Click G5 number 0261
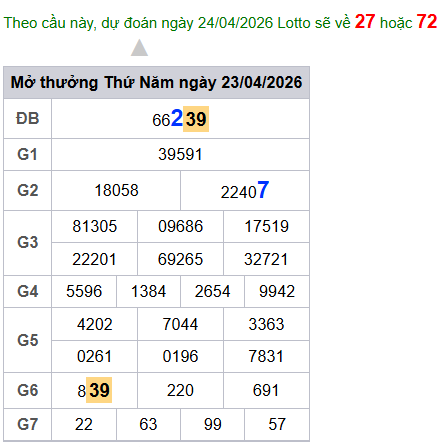 point(95,356)
